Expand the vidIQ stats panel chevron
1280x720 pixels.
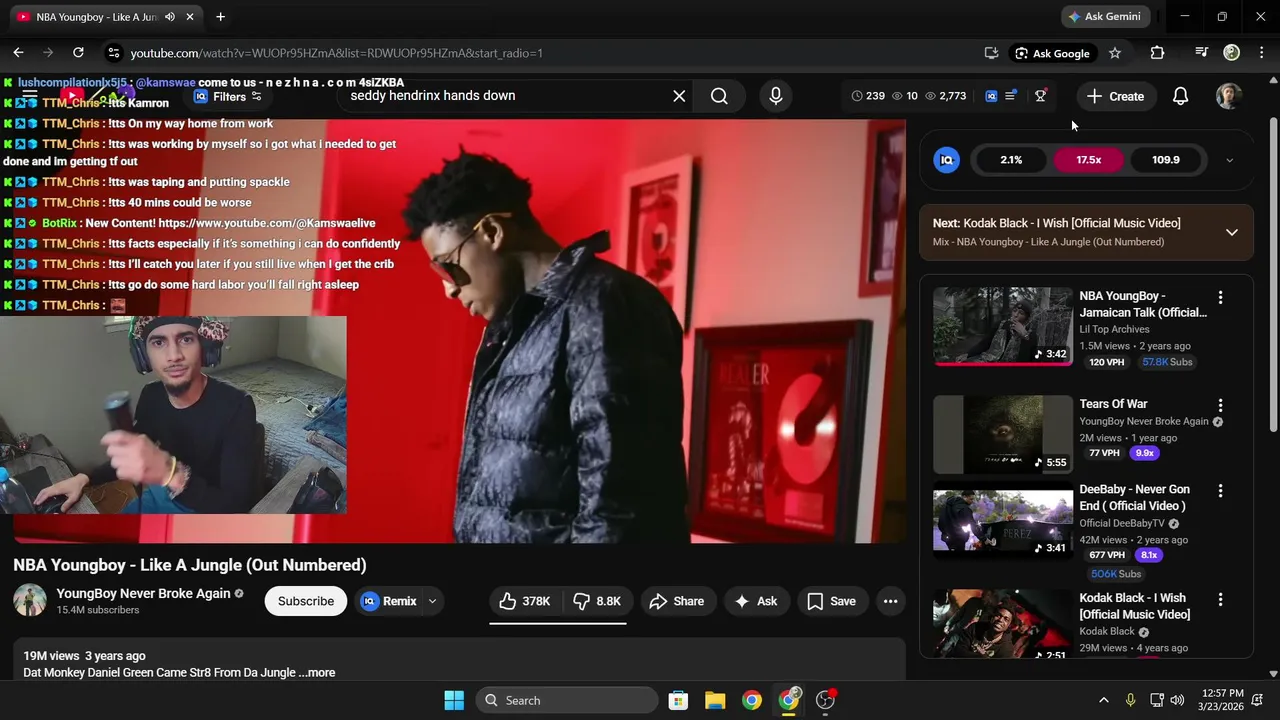pyautogui.click(x=1229, y=160)
